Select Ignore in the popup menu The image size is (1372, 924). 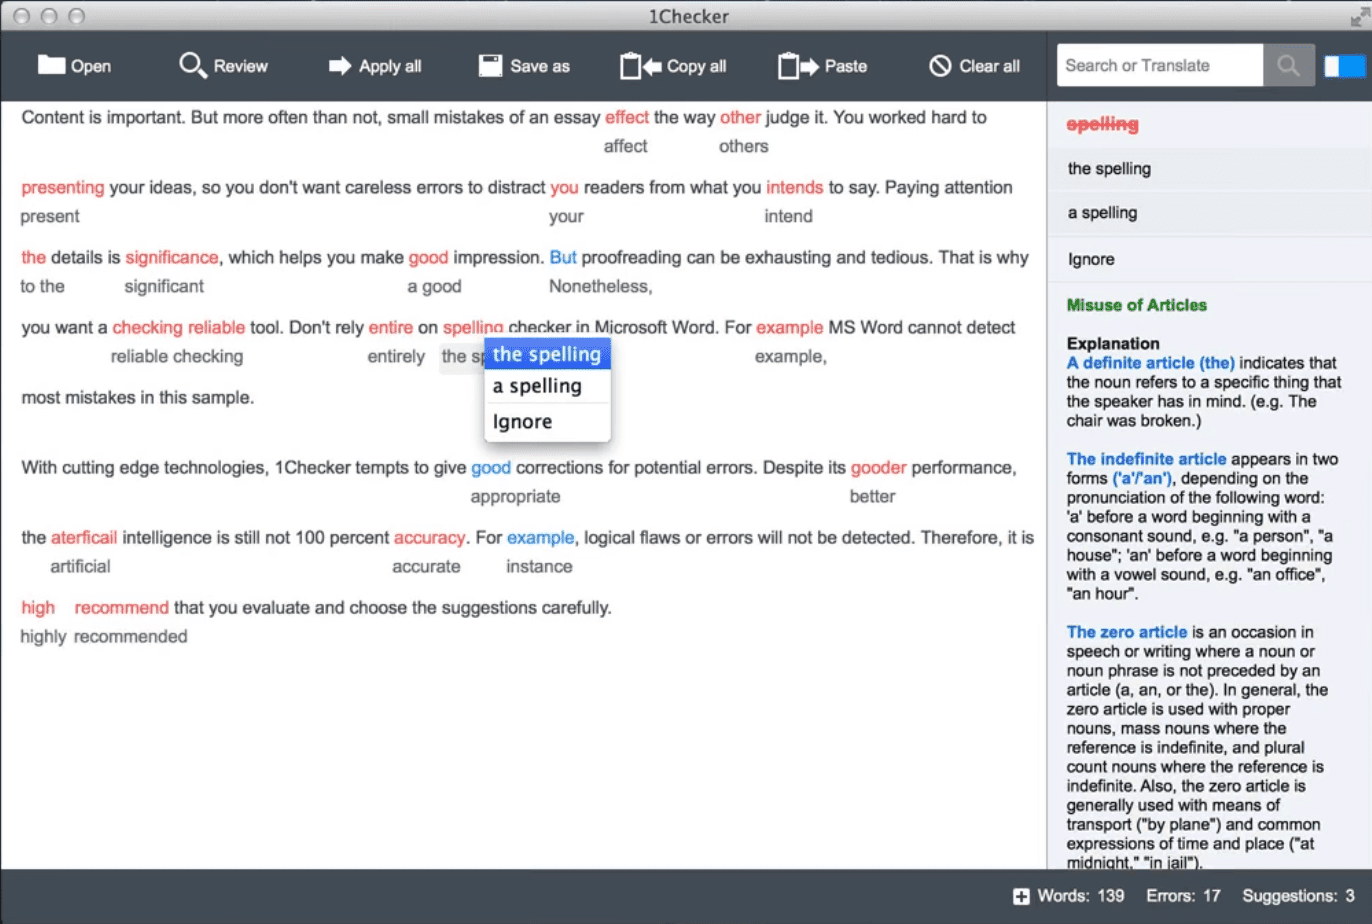tap(522, 422)
